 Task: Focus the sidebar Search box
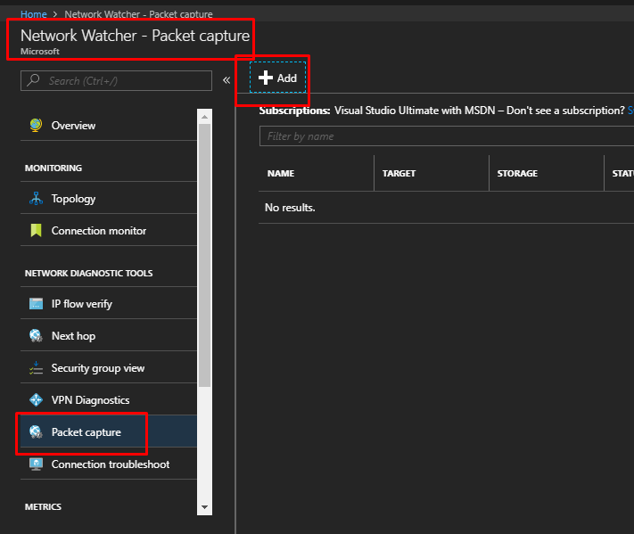pyautogui.click(x=120, y=80)
